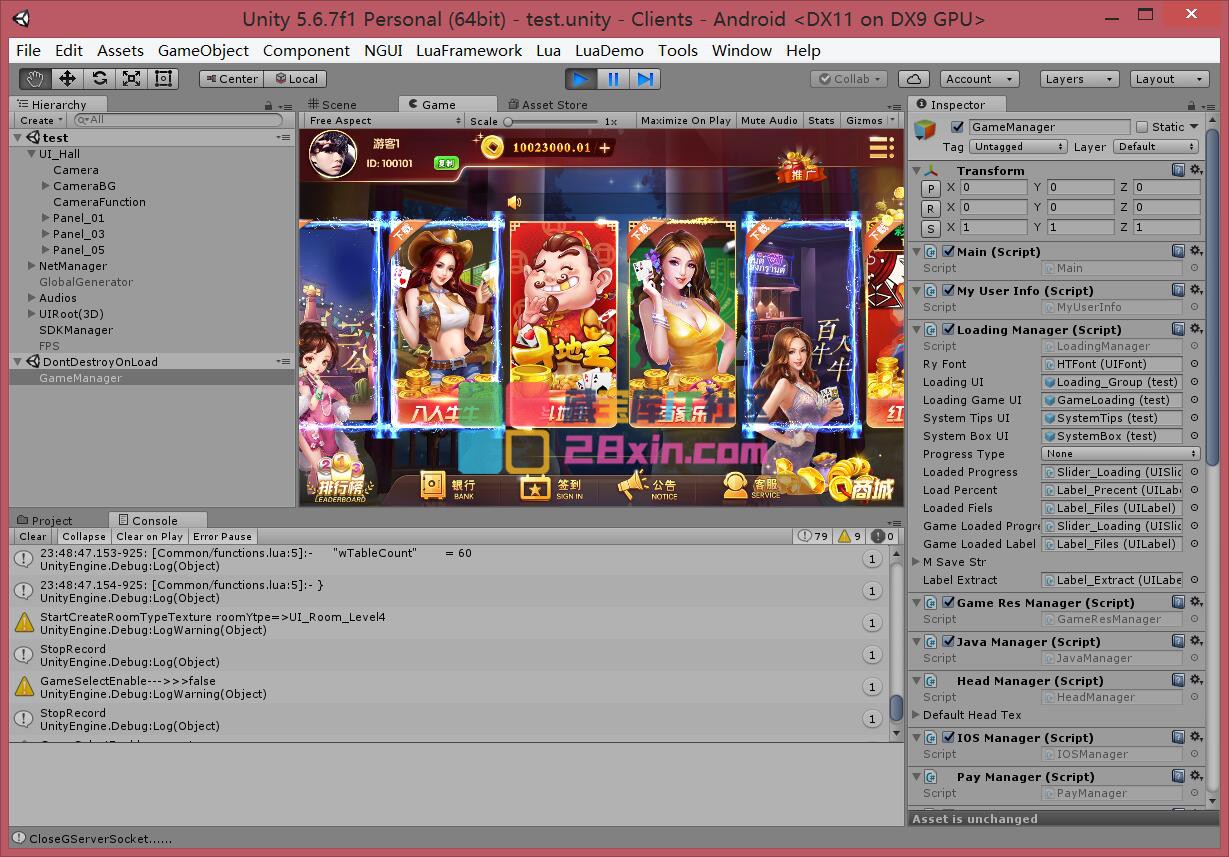Screen dimensions: 1229x857
Task: Open Loading Manager (Script) gear menu
Action: [1195, 330]
